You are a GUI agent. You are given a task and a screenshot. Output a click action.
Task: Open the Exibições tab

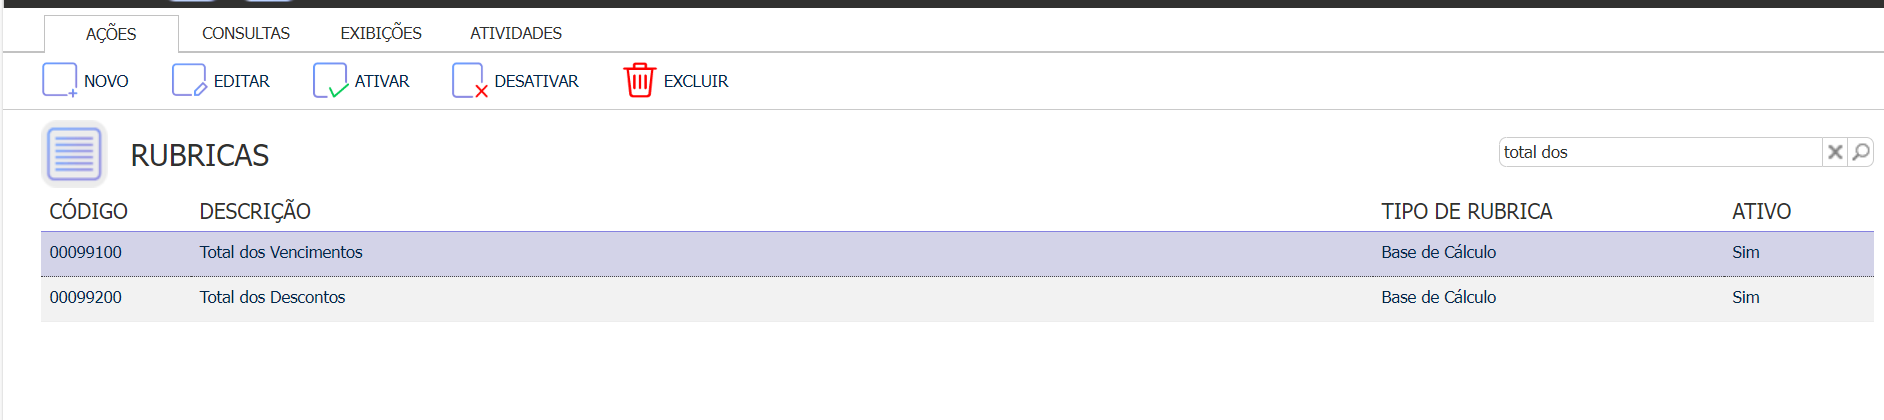381,33
